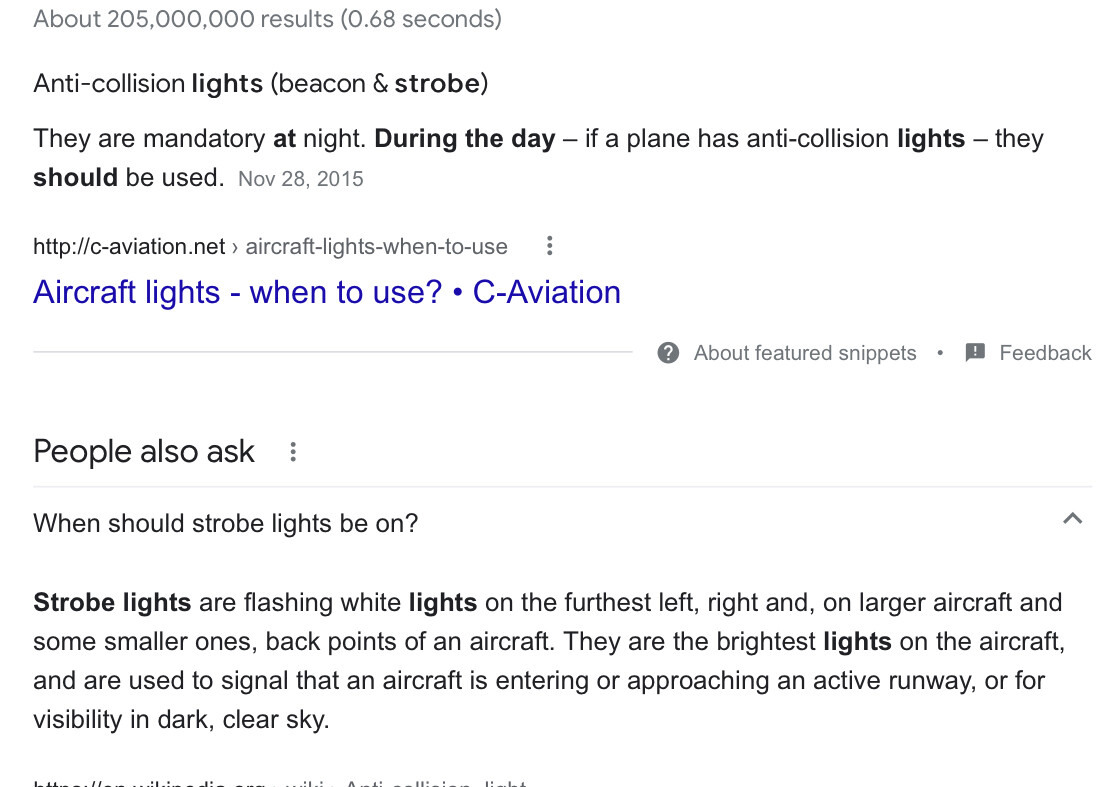Click the http://c-aviation.net domain text
The width and height of the screenshot is (1103, 787).
[x=129, y=247]
